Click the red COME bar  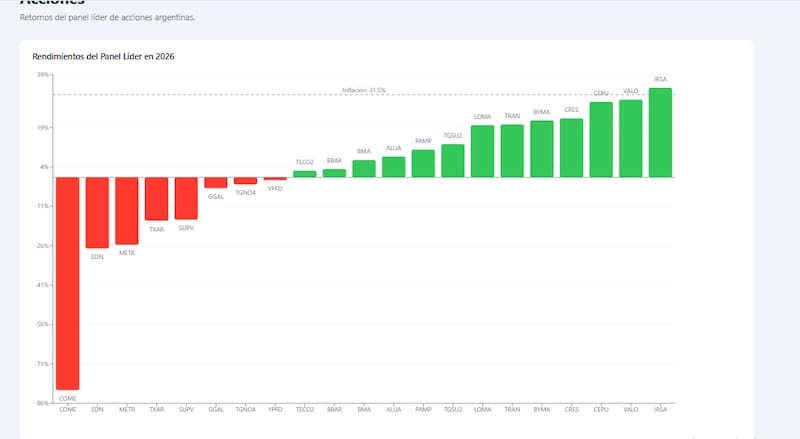(x=67, y=283)
